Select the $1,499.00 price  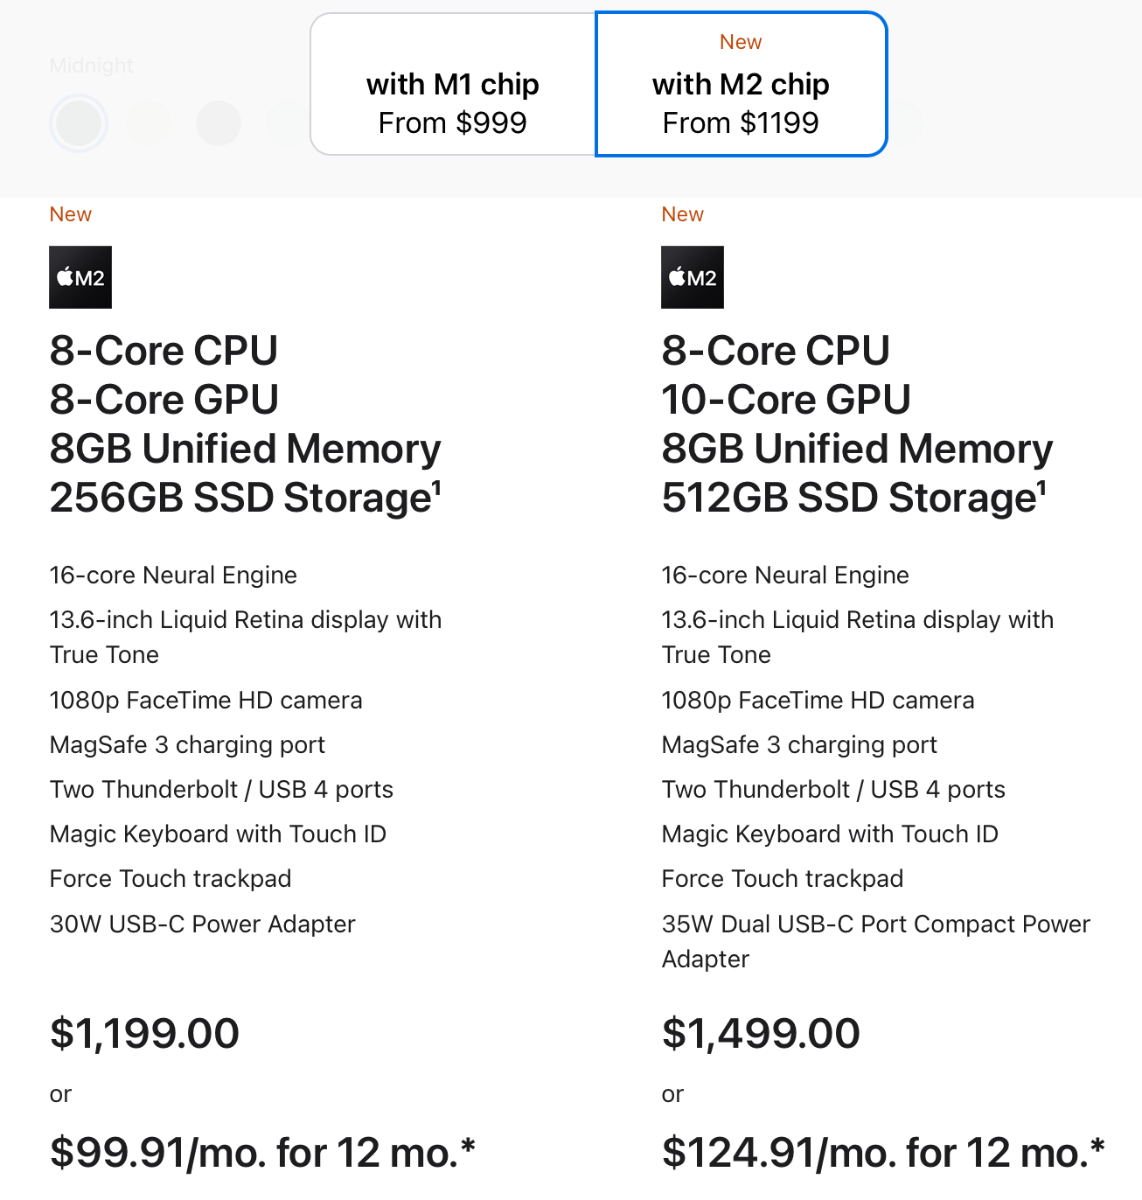click(761, 1033)
